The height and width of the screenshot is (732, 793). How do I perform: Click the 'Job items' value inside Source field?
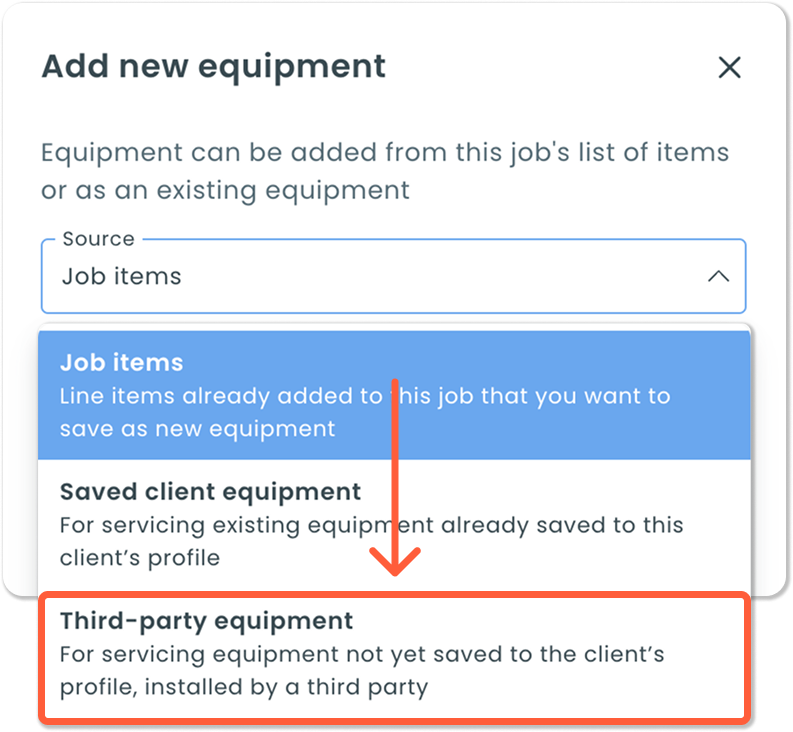click(x=121, y=276)
